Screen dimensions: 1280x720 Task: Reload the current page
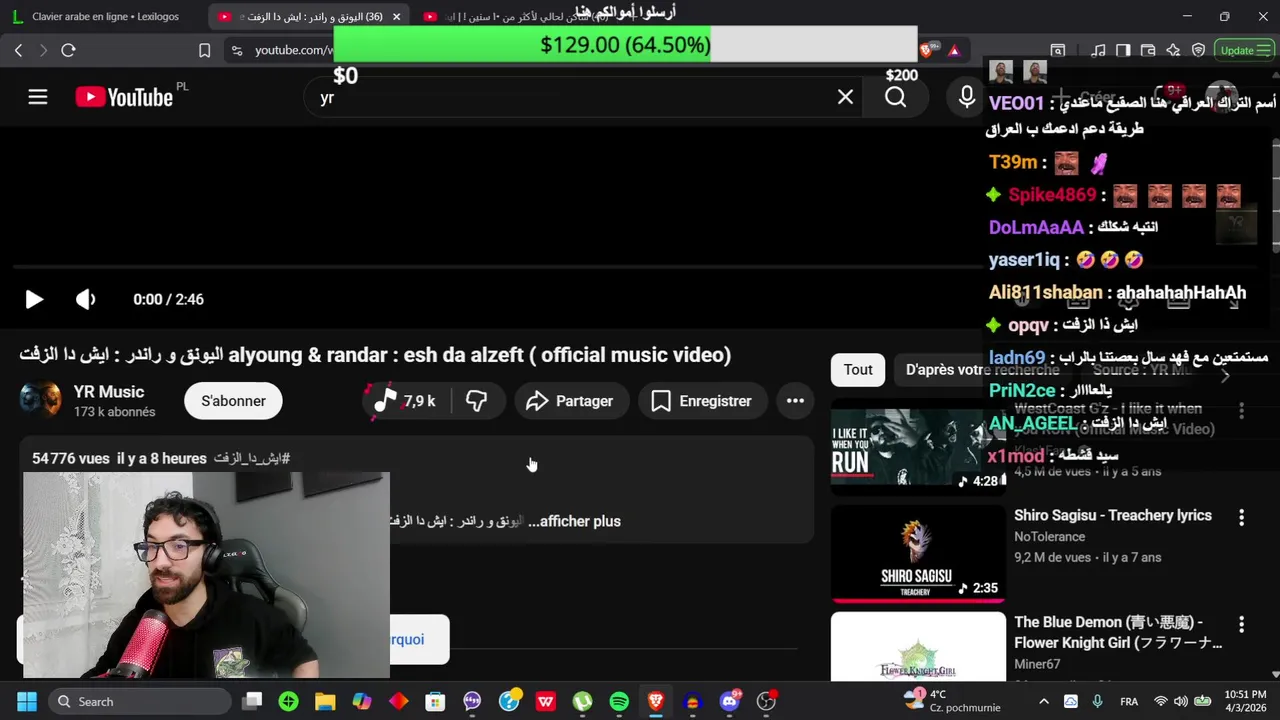[x=68, y=50]
